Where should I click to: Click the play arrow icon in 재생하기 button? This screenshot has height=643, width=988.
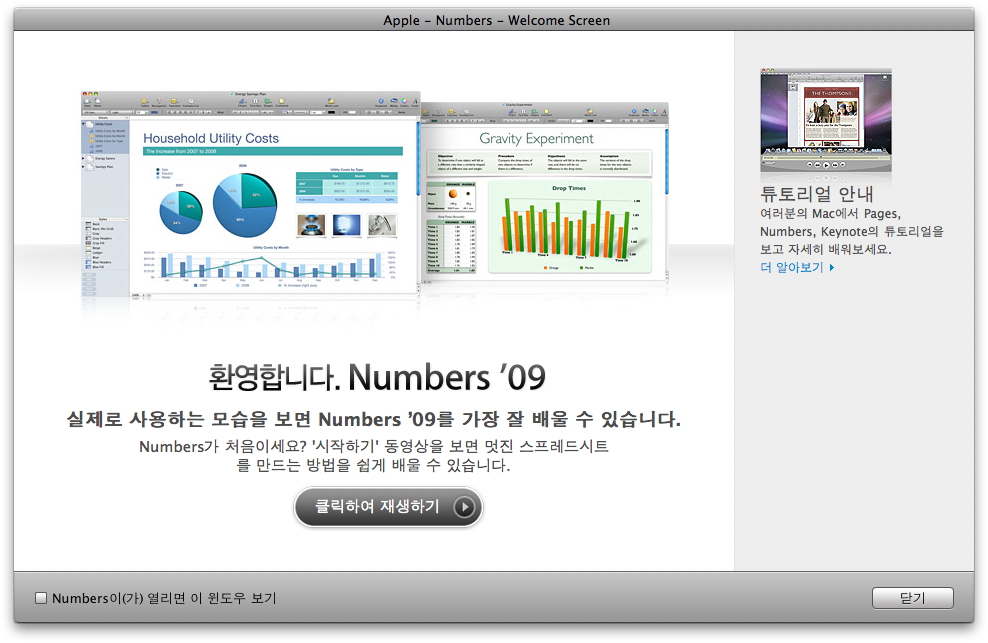pos(464,507)
